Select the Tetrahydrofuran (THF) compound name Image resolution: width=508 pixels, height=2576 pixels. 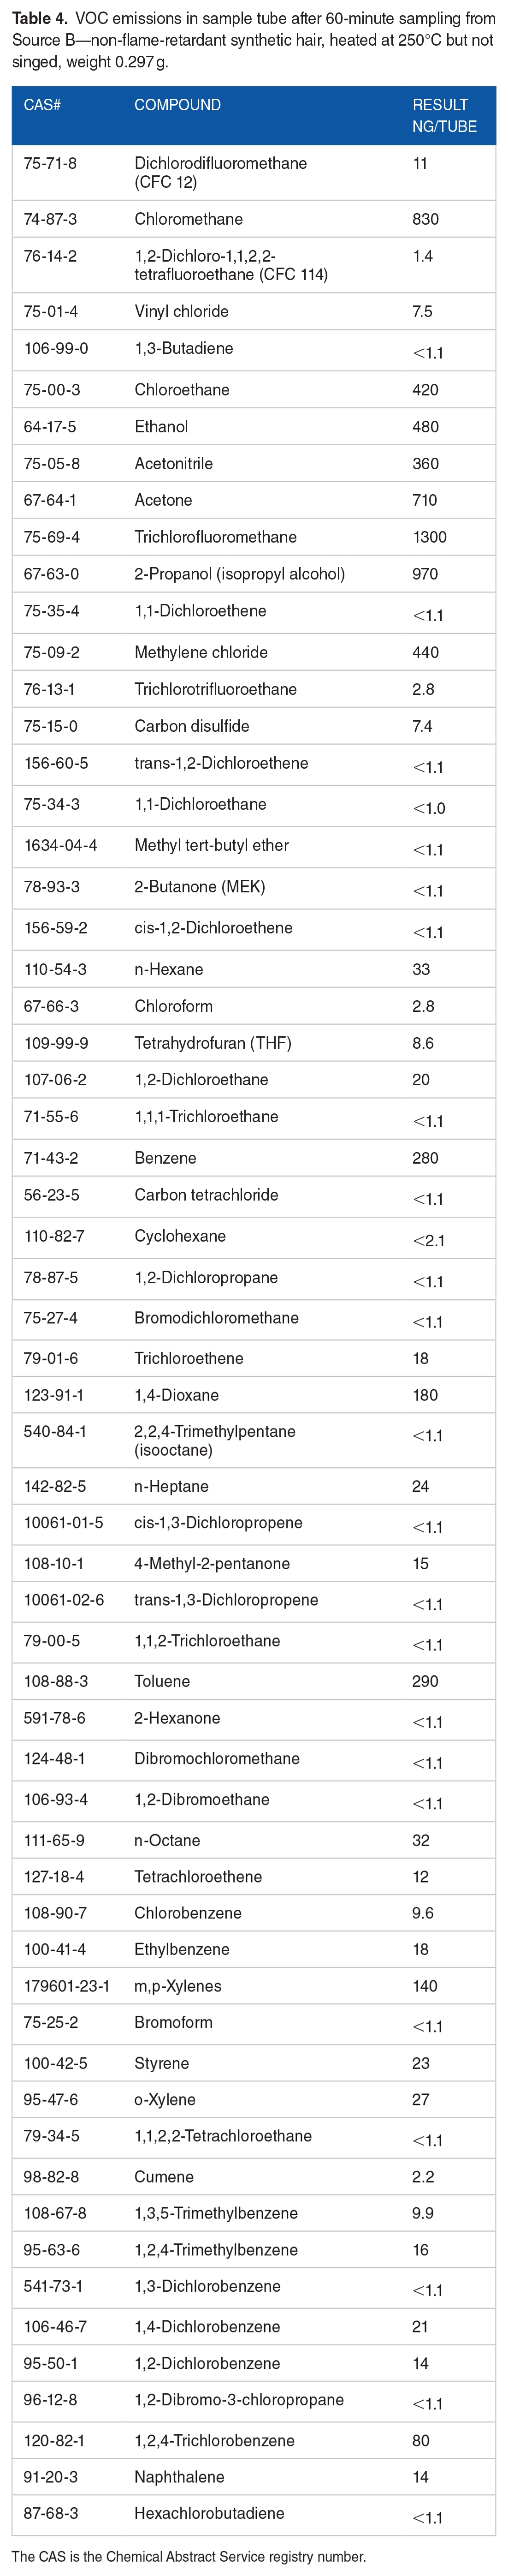(x=213, y=1043)
